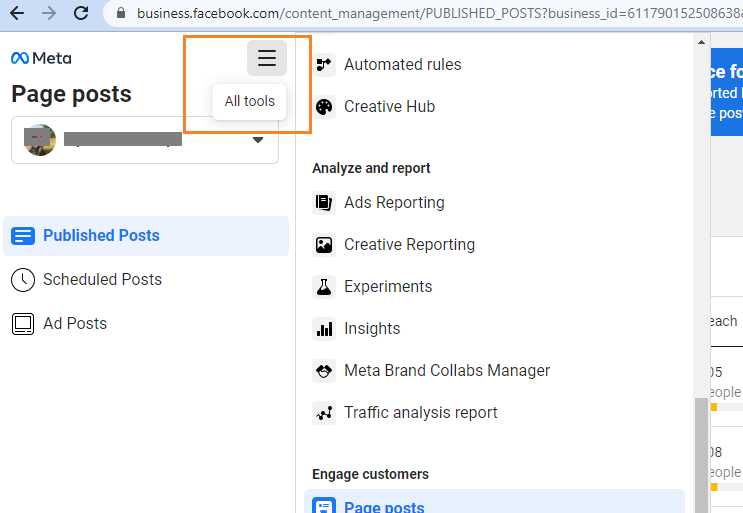Click the browser forward arrow
Viewport: 743px width, 513px height.
(49, 13)
